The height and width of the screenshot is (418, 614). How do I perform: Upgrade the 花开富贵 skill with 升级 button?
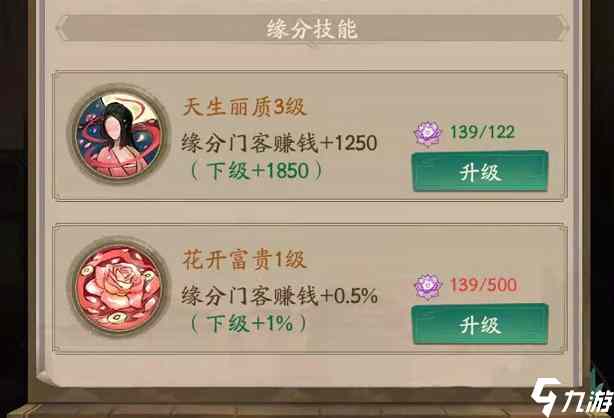click(x=480, y=325)
